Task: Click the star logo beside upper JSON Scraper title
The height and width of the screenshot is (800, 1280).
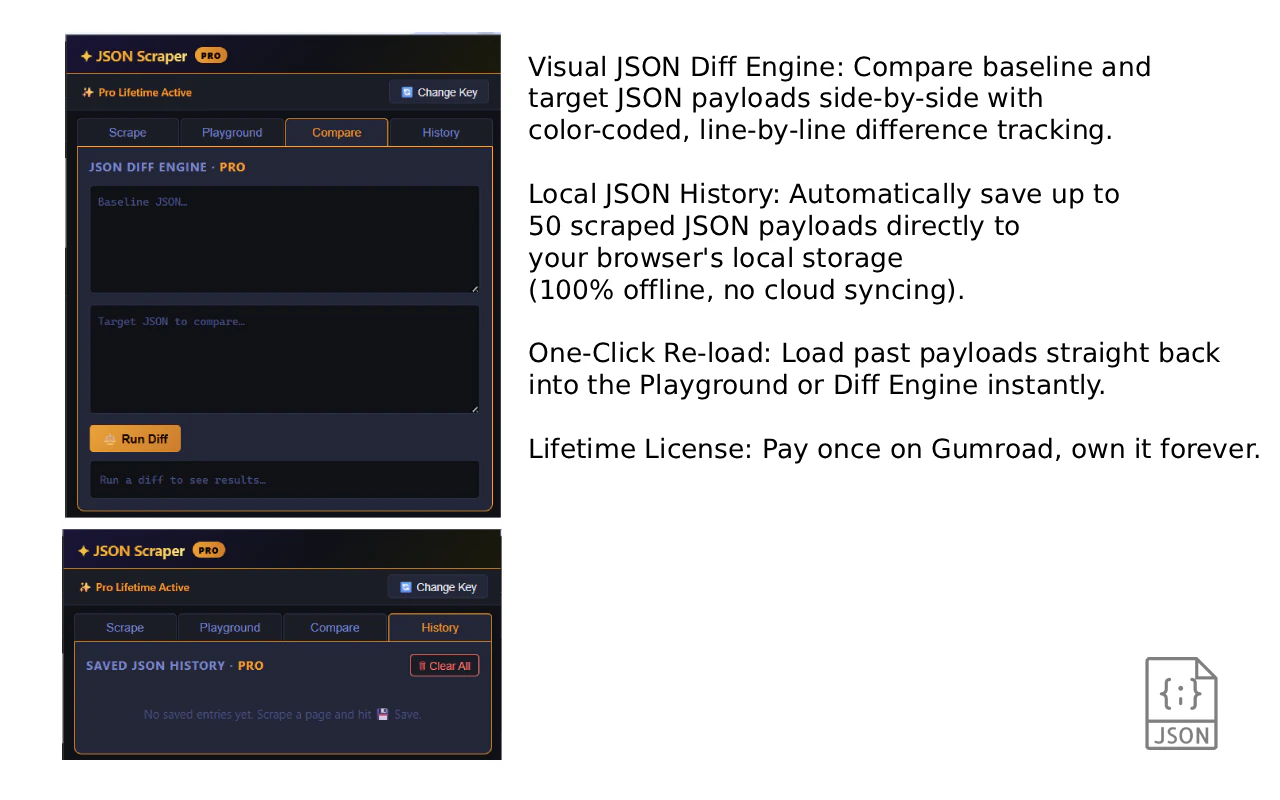Action: coord(86,56)
